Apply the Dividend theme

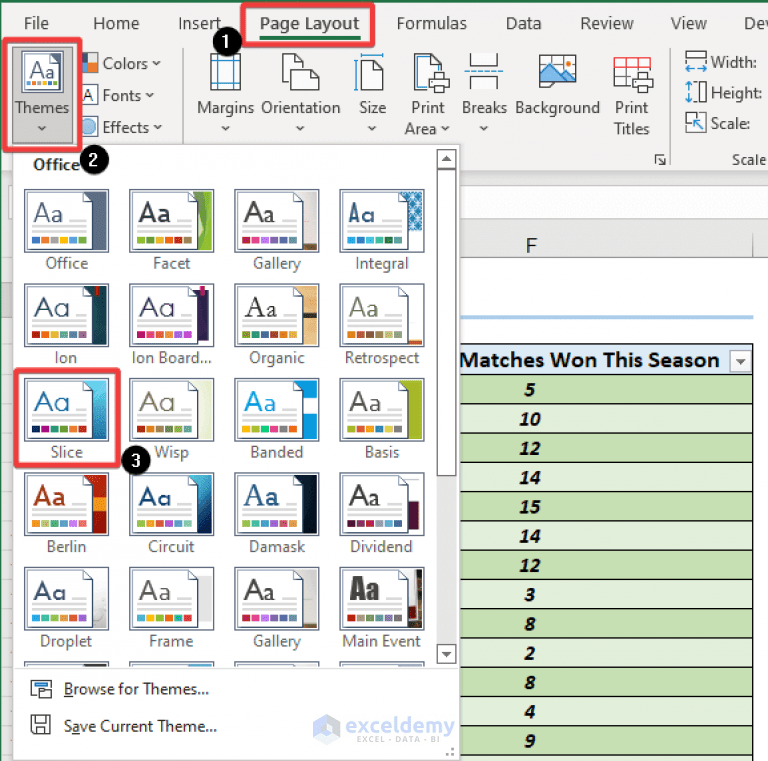coord(382,514)
